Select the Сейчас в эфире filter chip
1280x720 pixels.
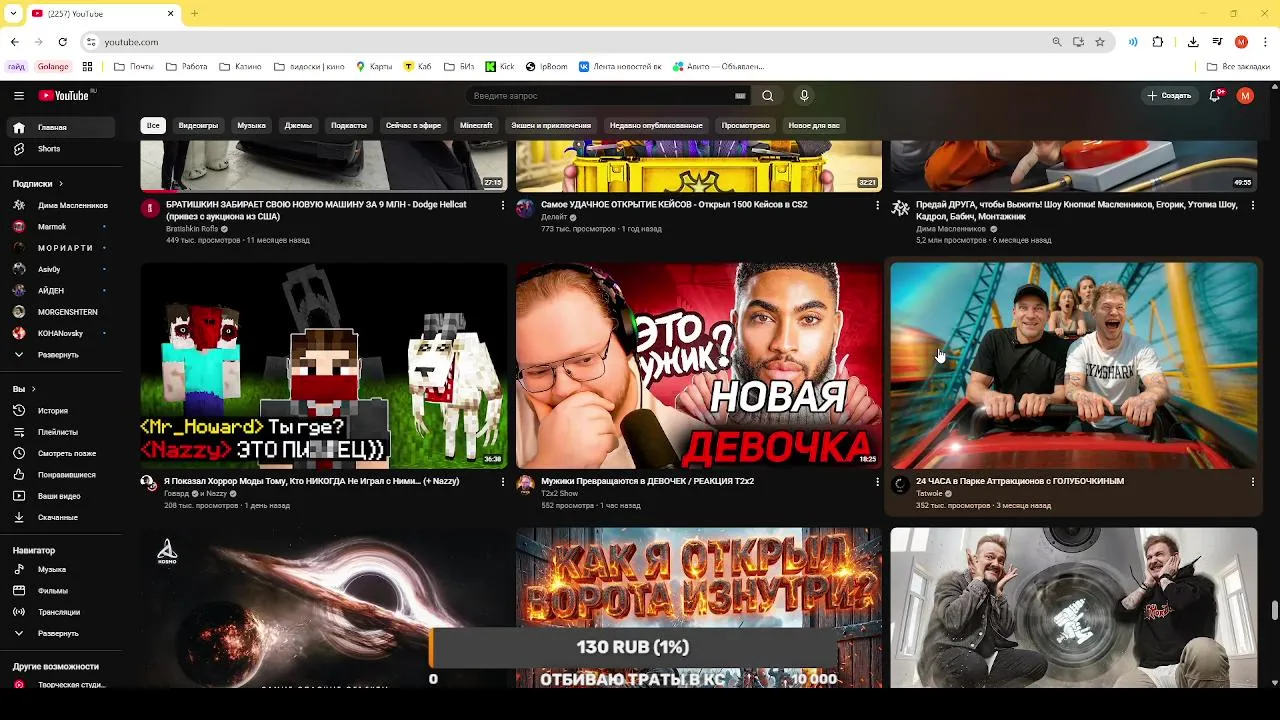(x=413, y=126)
